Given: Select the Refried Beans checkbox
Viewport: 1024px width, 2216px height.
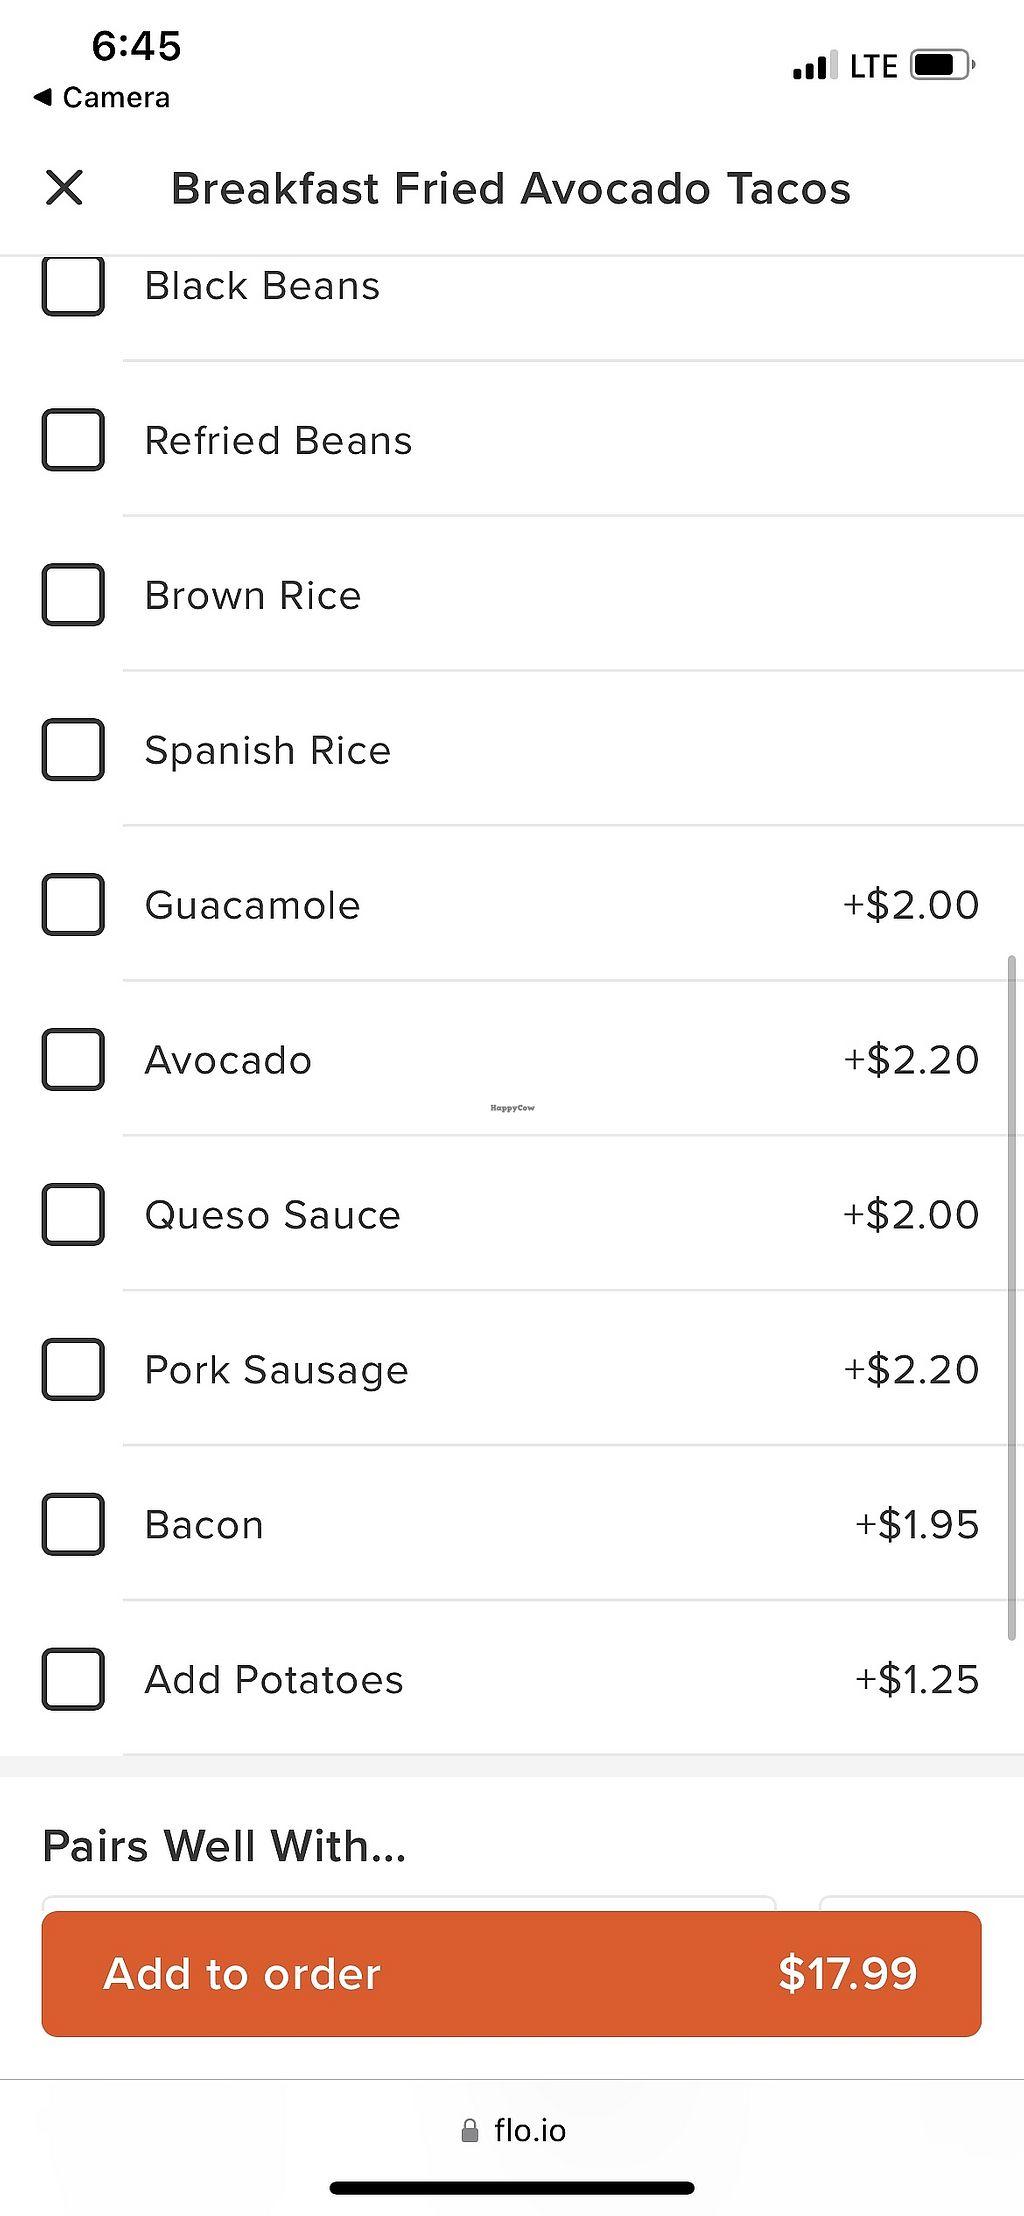Looking at the screenshot, I should click(x=73, y=440).
